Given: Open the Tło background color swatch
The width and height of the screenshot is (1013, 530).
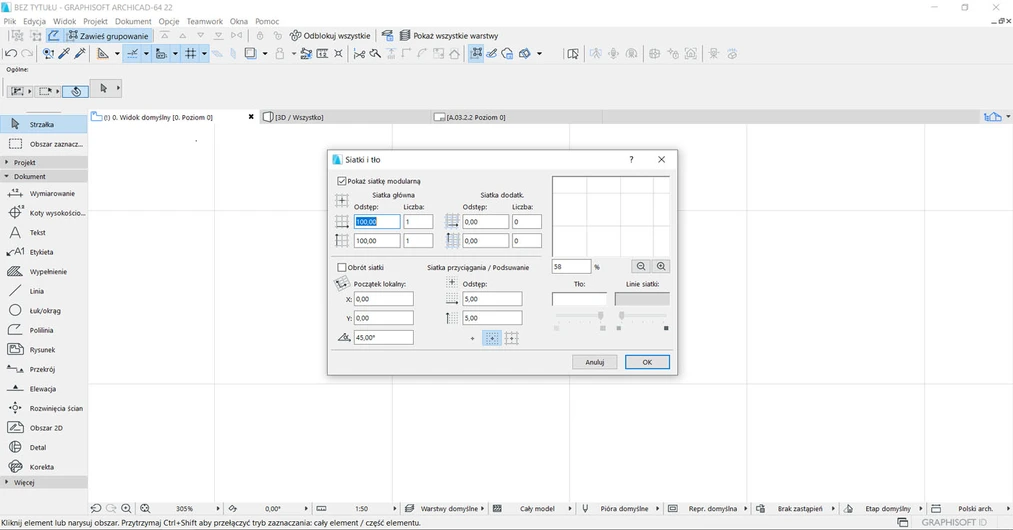Looking at the screenshot, I should click(580, 299).
